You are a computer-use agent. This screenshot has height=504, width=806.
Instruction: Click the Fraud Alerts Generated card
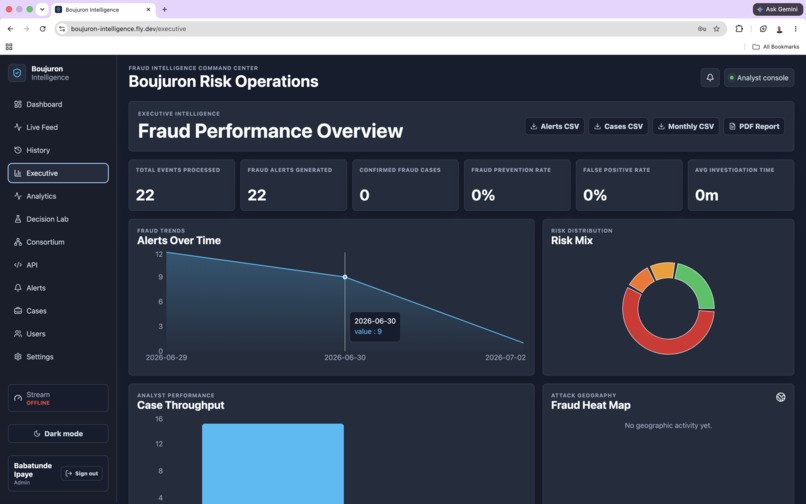294,185
